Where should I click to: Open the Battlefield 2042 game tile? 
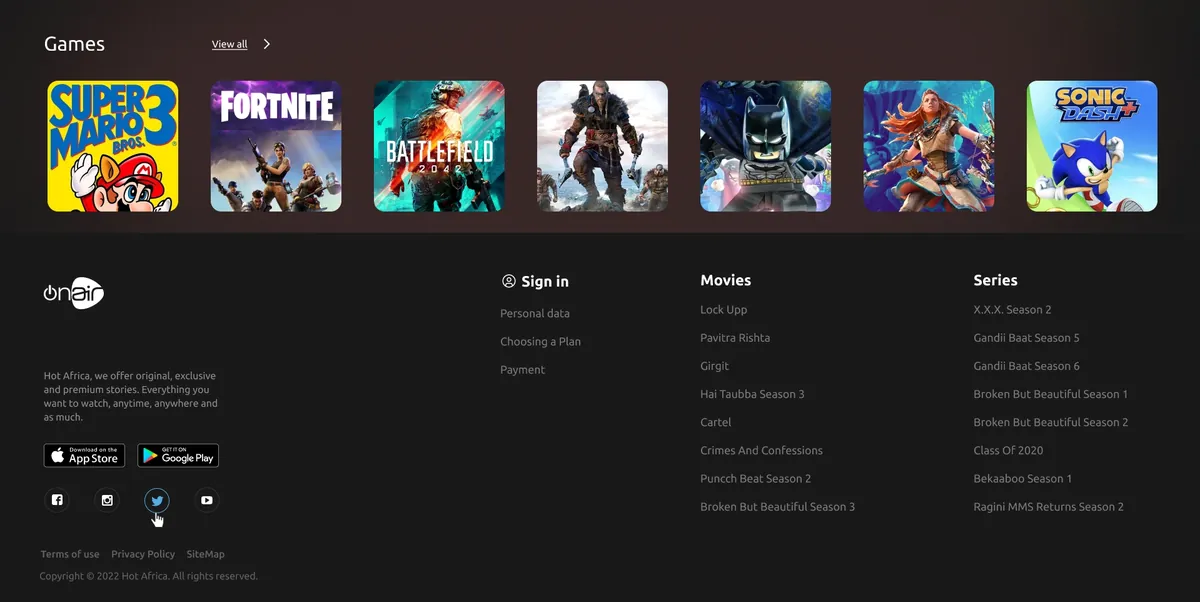439,146
